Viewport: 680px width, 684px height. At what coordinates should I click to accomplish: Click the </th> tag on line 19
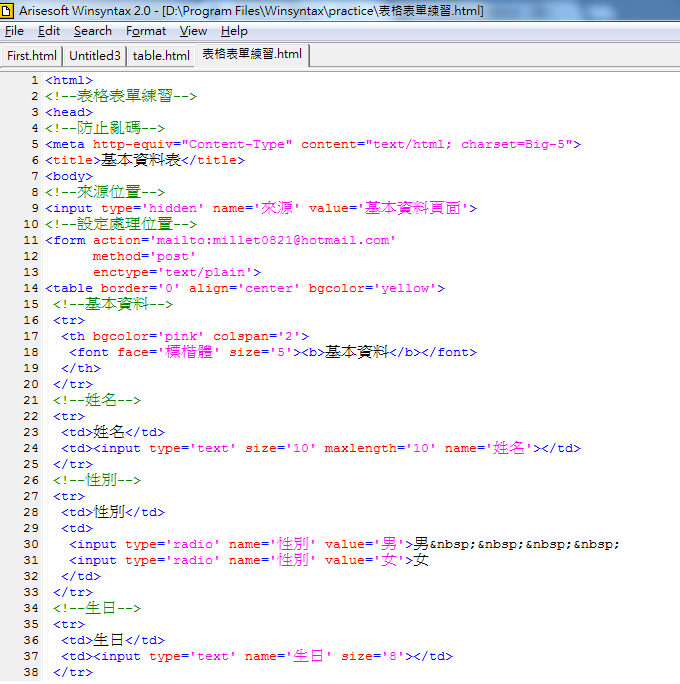81,369
